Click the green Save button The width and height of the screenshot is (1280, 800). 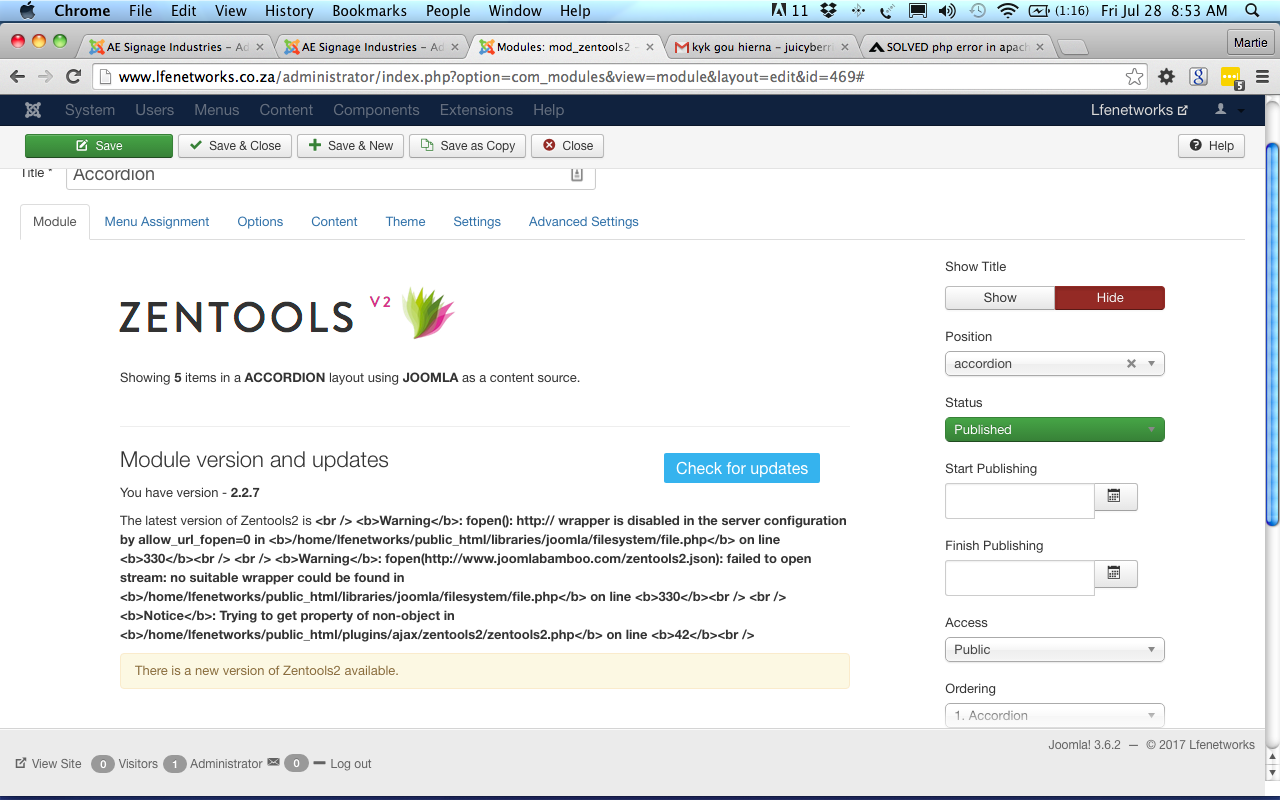pyautogui.click(x=99, y=146)
